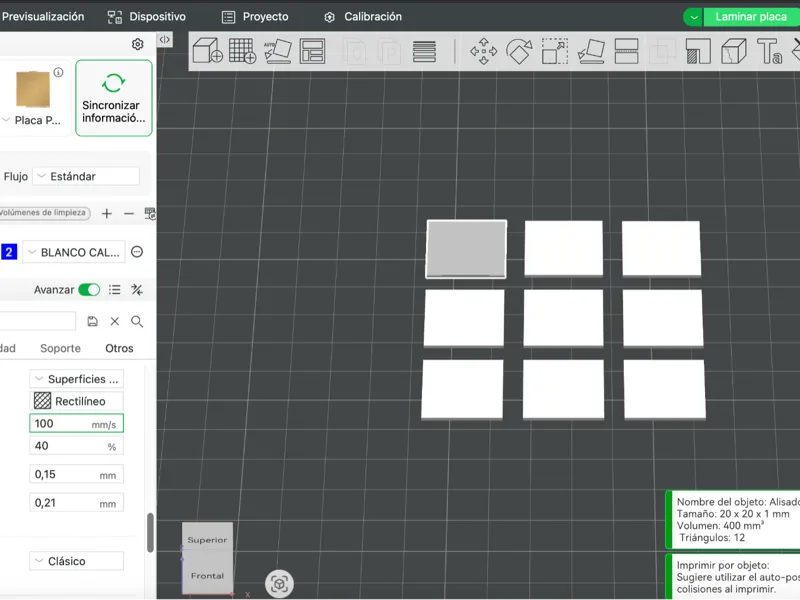Viewport: 800px width, 600px height.
Task: Switch to the Soporte settings tab
Action: pos(60,348)
